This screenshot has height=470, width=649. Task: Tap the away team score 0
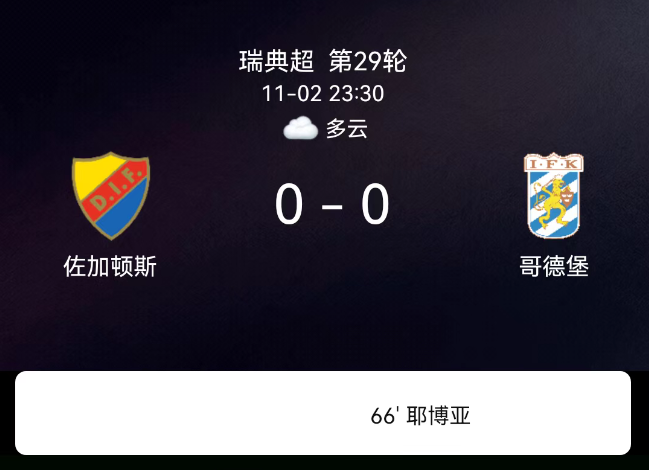[x=375, y=204]
